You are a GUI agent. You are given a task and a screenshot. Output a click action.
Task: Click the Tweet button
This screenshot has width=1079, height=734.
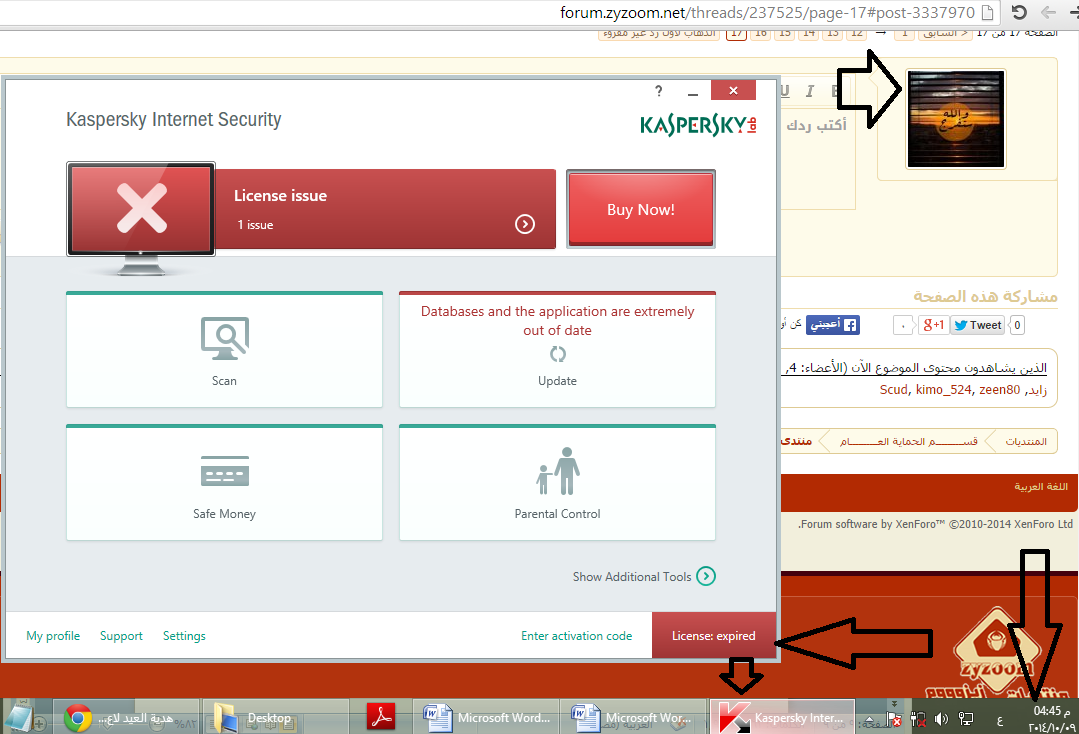click(977, 325)
